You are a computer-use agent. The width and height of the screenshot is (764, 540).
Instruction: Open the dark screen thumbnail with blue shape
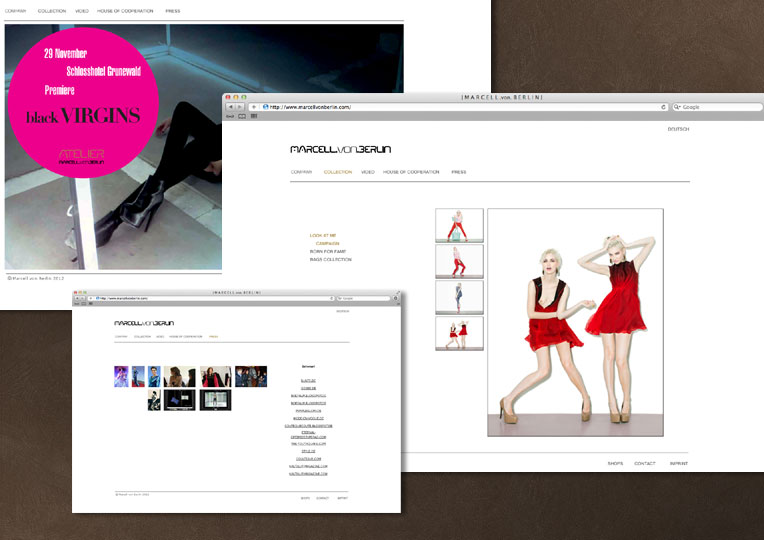click(x=179, y=400)
